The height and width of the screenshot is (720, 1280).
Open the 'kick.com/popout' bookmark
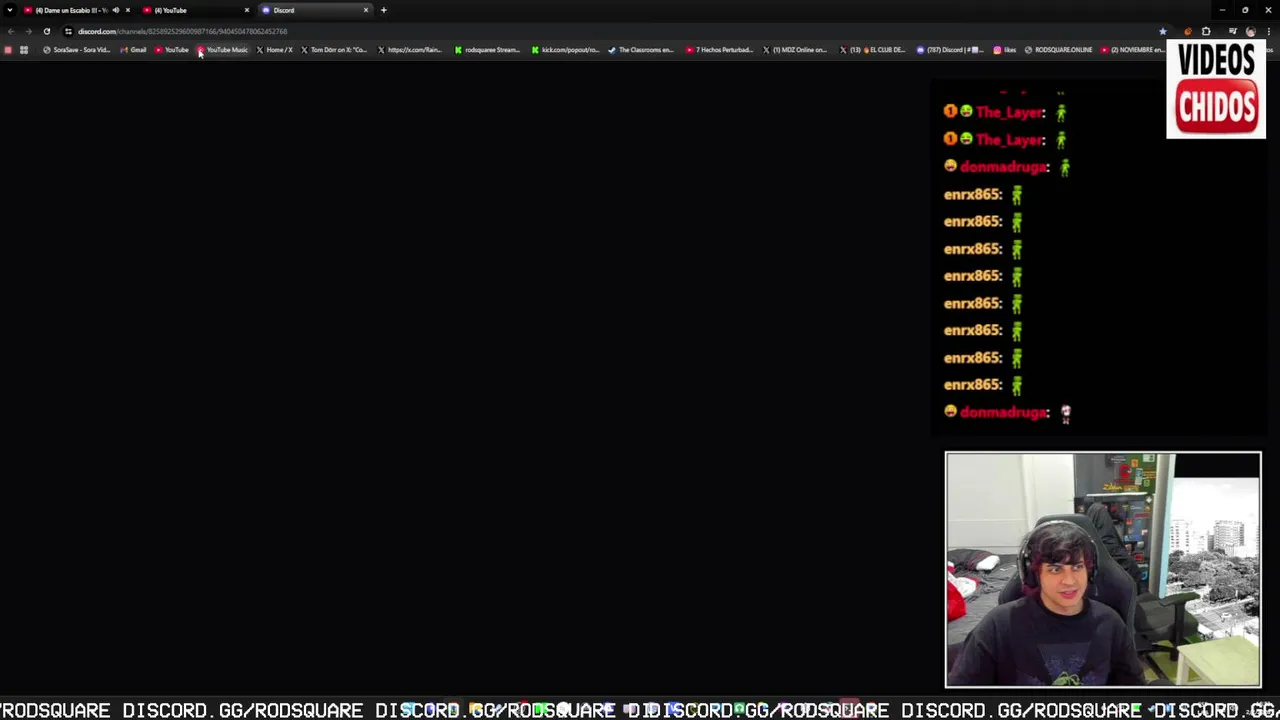pyautogui.click(x=565, y=50)
